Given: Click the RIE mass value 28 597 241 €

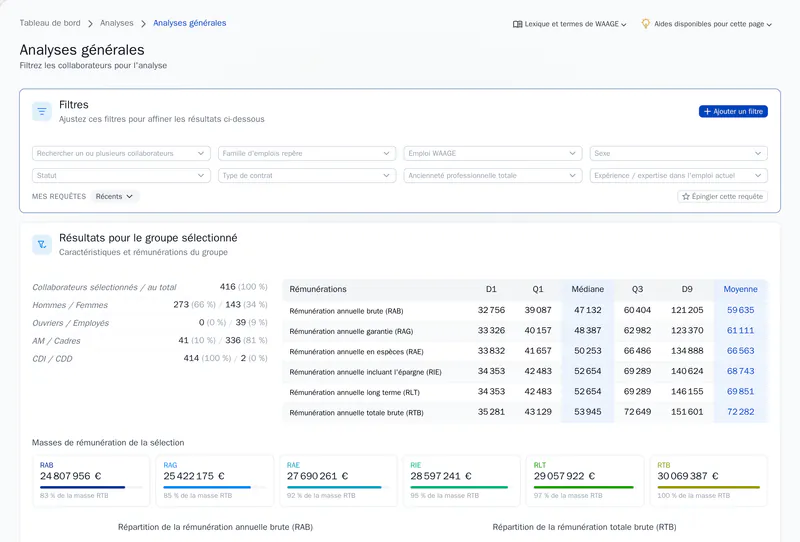Looking at the screenshot, I should (441, 476).
